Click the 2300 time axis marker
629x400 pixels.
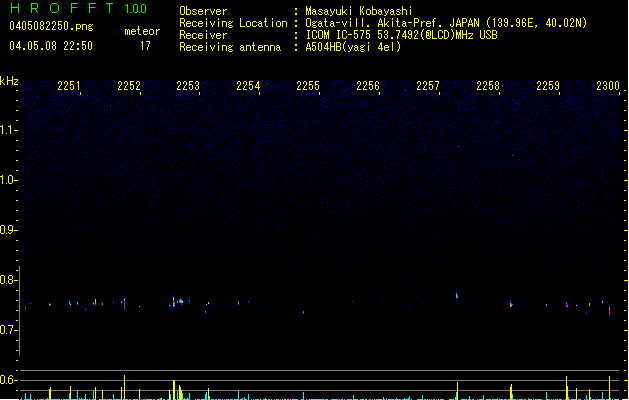(x=608, y=86)
